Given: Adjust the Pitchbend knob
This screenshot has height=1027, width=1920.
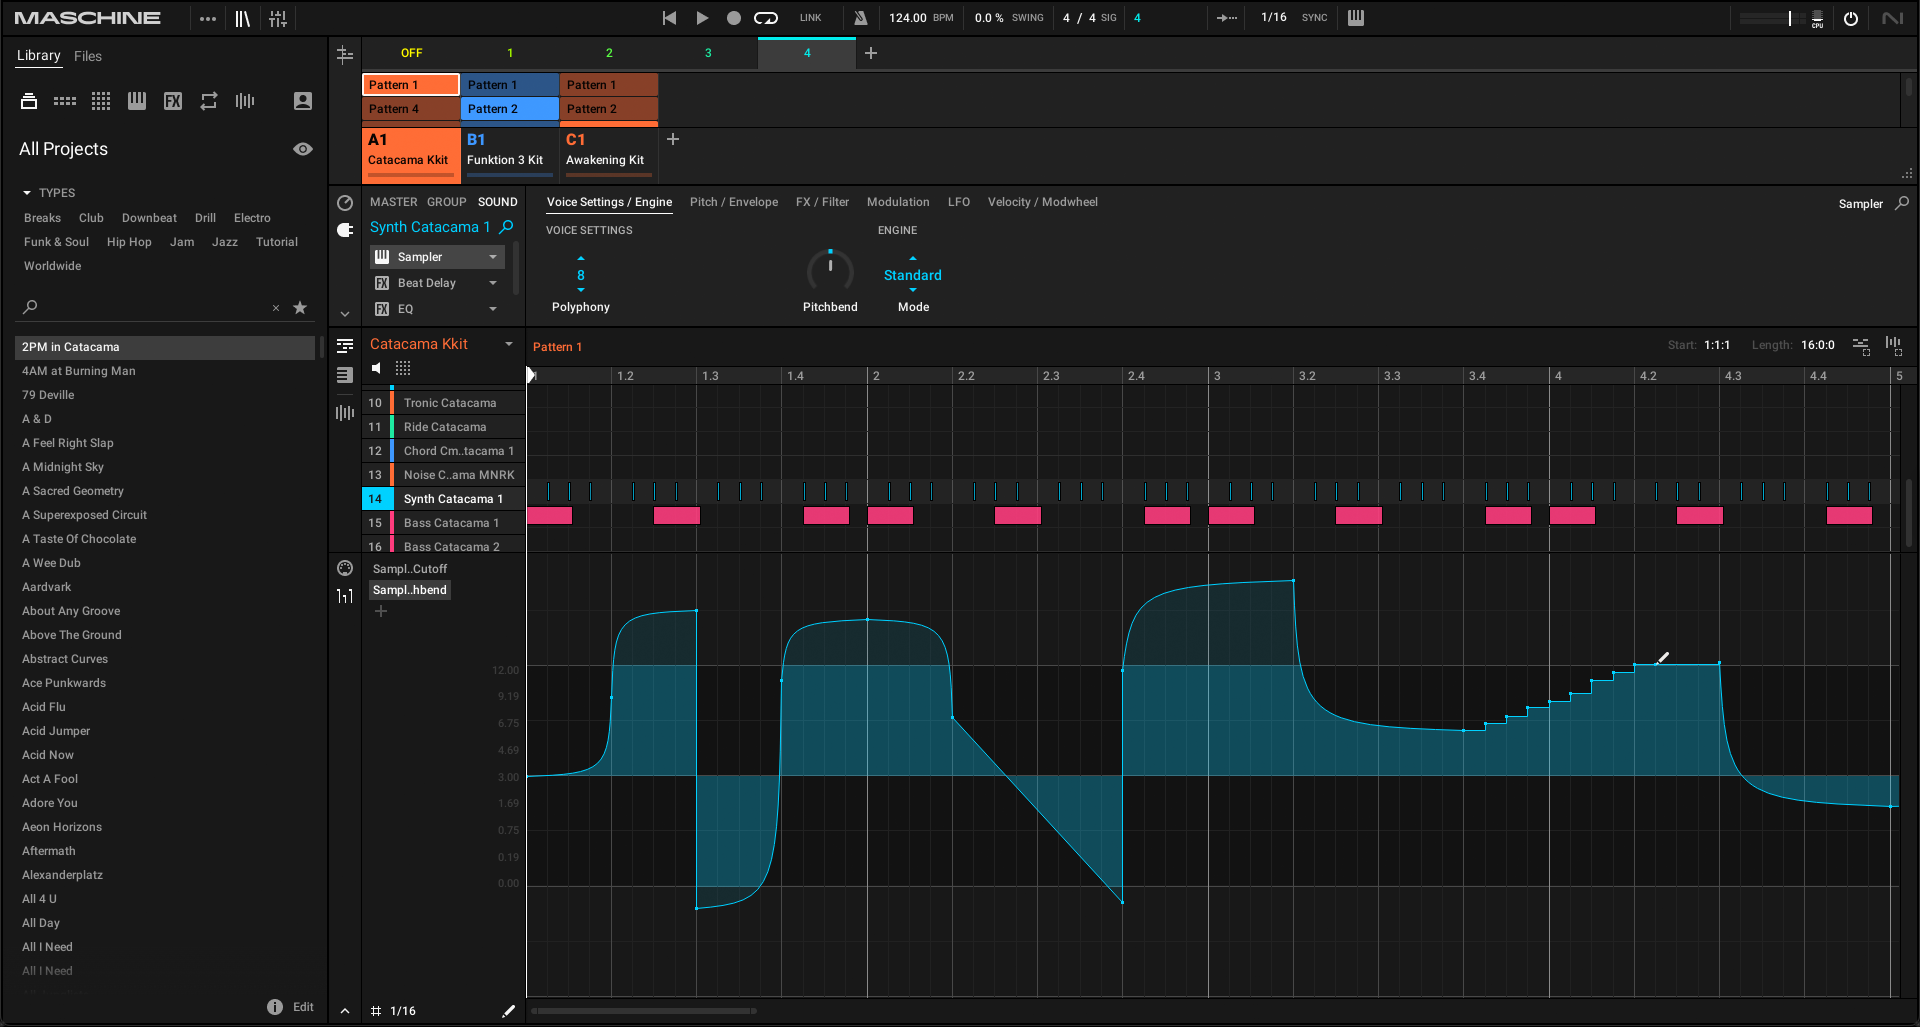Looking at the screenshot, I should [830, 270].
